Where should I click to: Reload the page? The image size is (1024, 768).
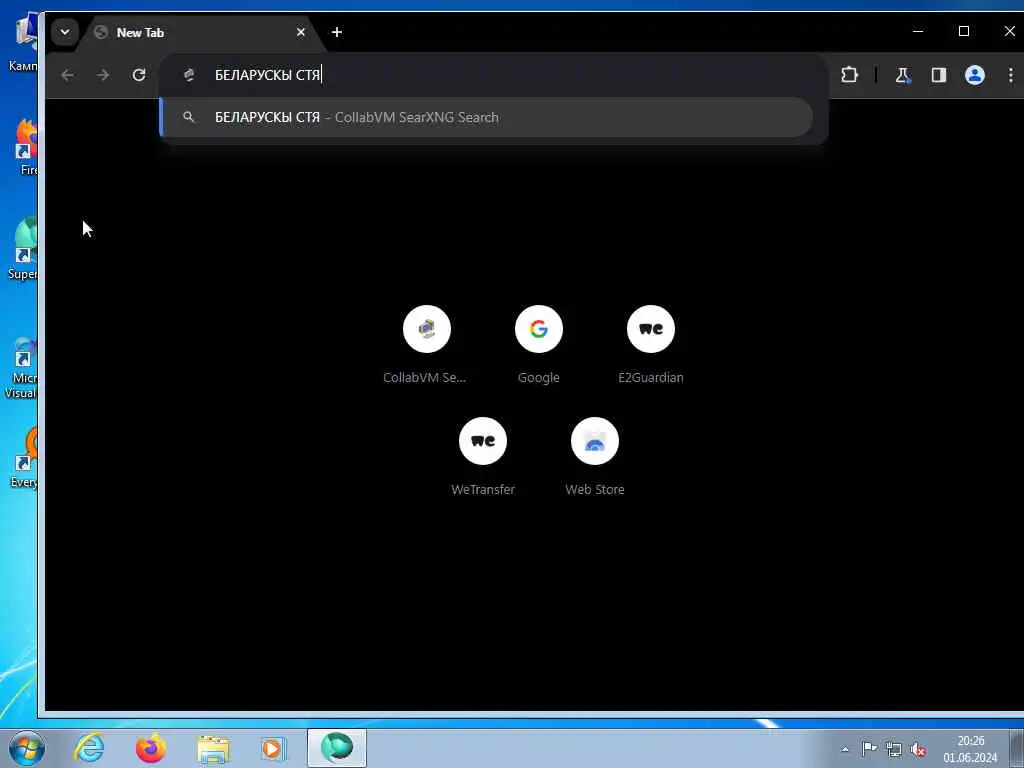click(x=139, y=75)
